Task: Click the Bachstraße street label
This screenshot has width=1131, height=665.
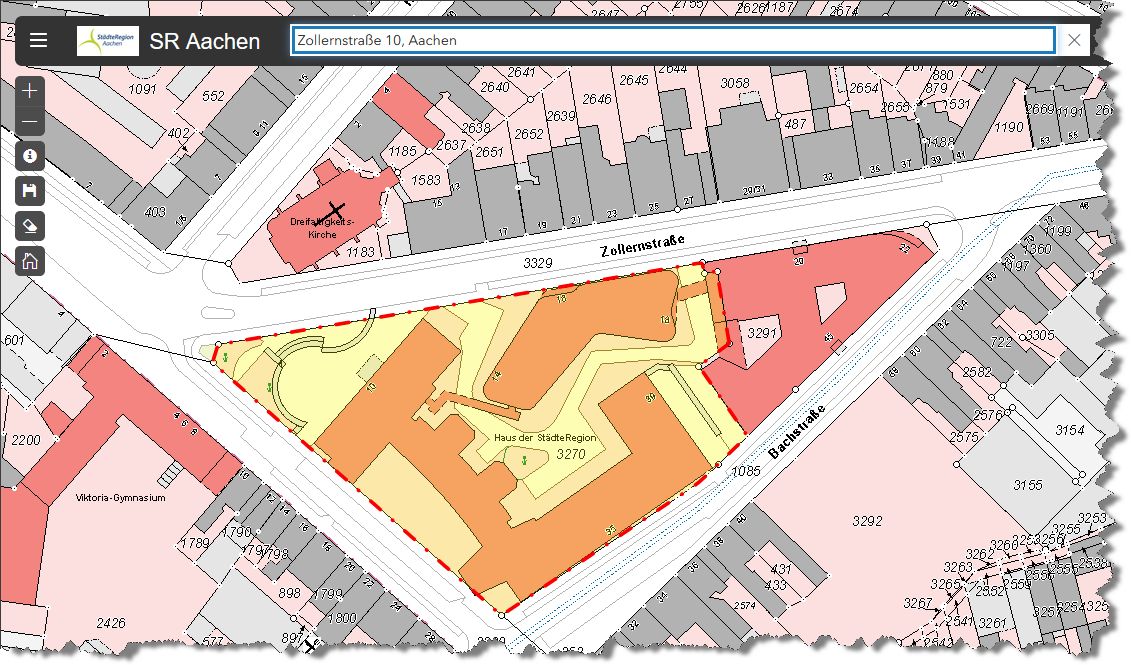Action: coord(796,431)
